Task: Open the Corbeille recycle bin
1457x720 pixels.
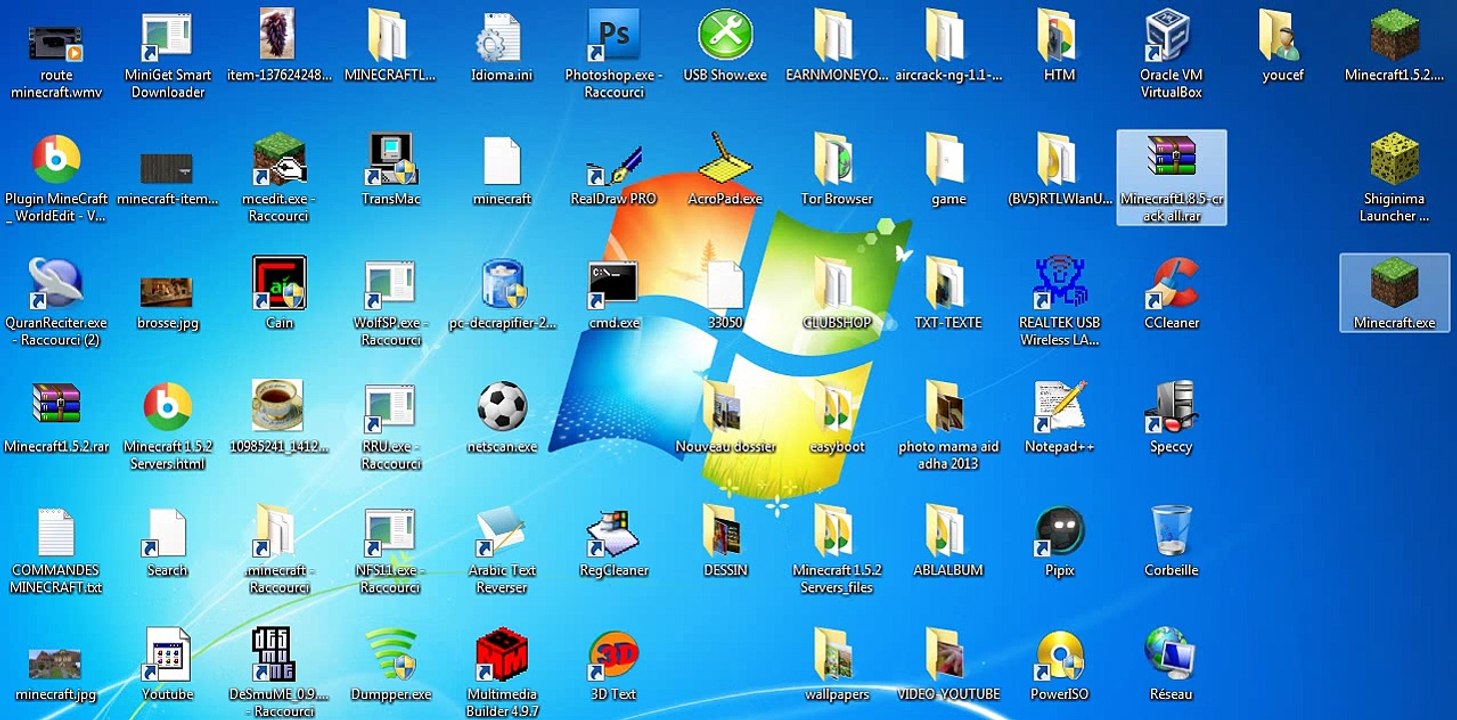Action: [x=1171, y=530]
